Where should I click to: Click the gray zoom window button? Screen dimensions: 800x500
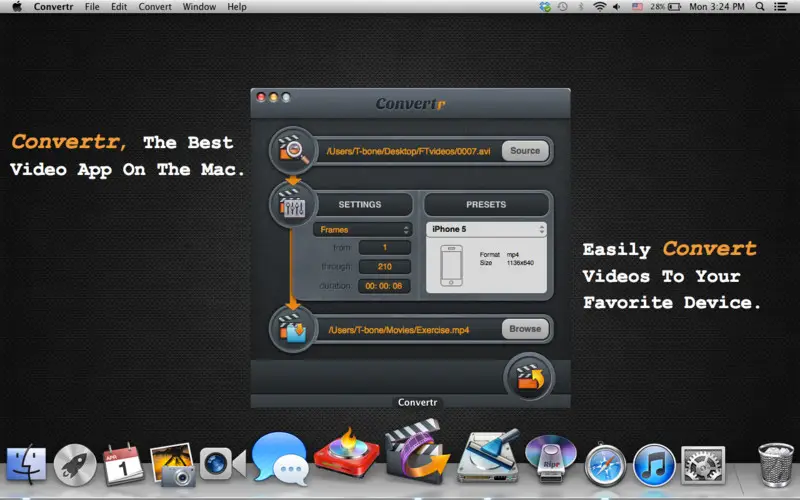[x=286, y=97]
